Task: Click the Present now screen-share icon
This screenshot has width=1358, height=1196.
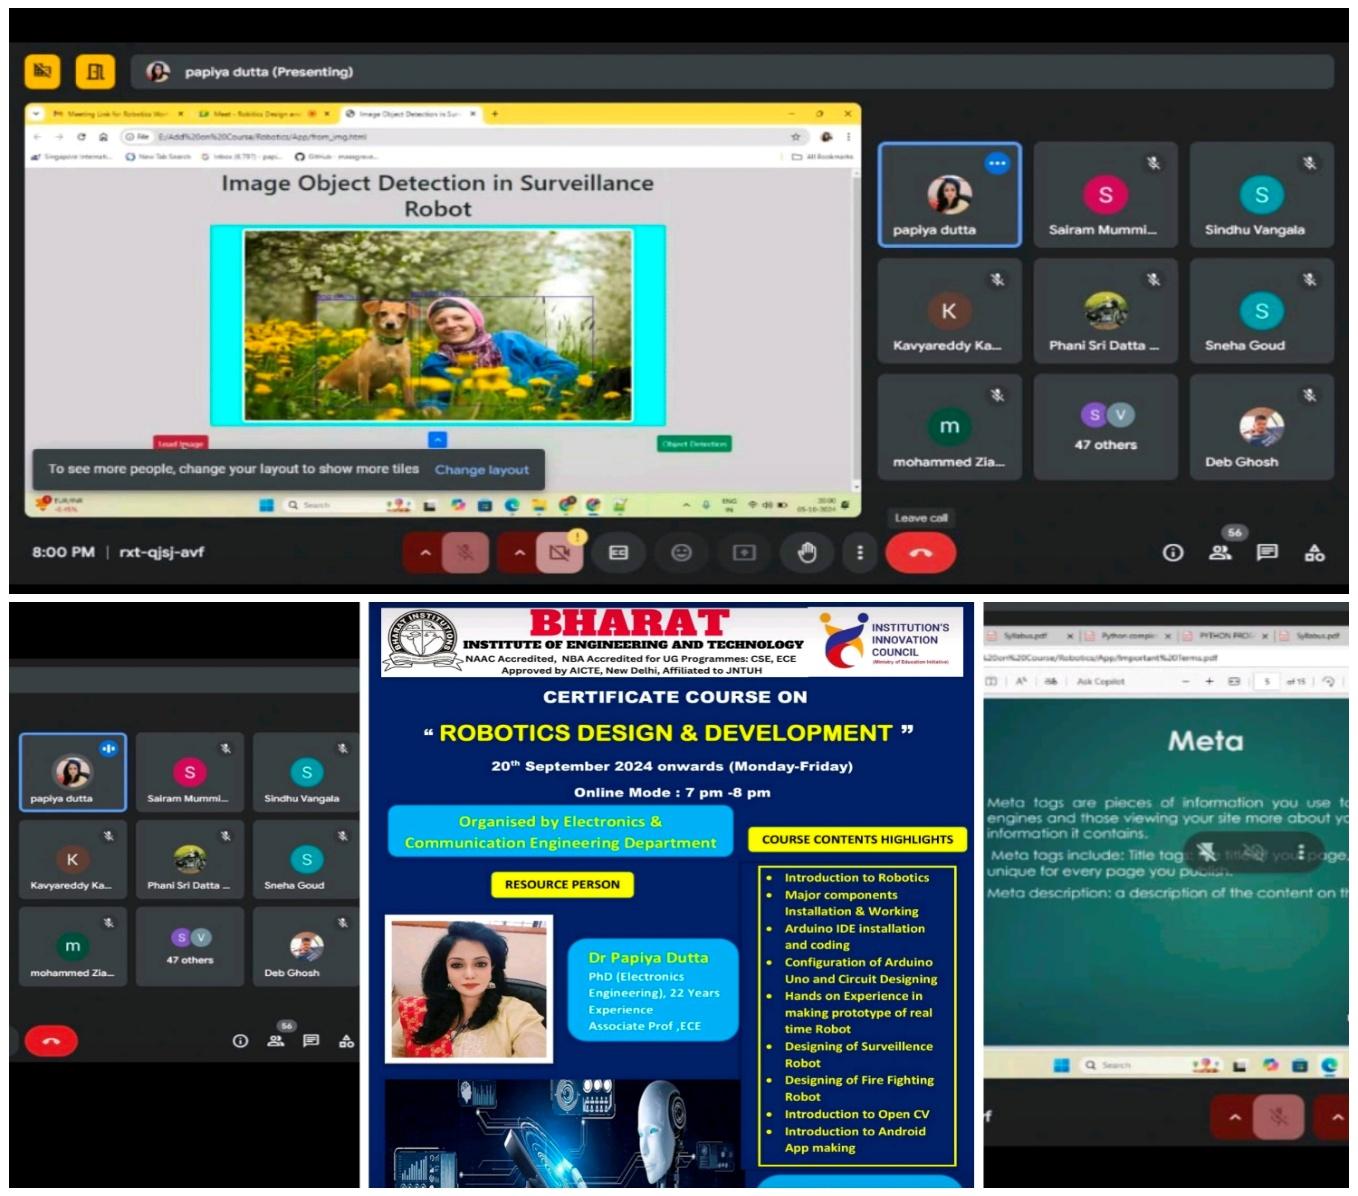Action: 744,553
